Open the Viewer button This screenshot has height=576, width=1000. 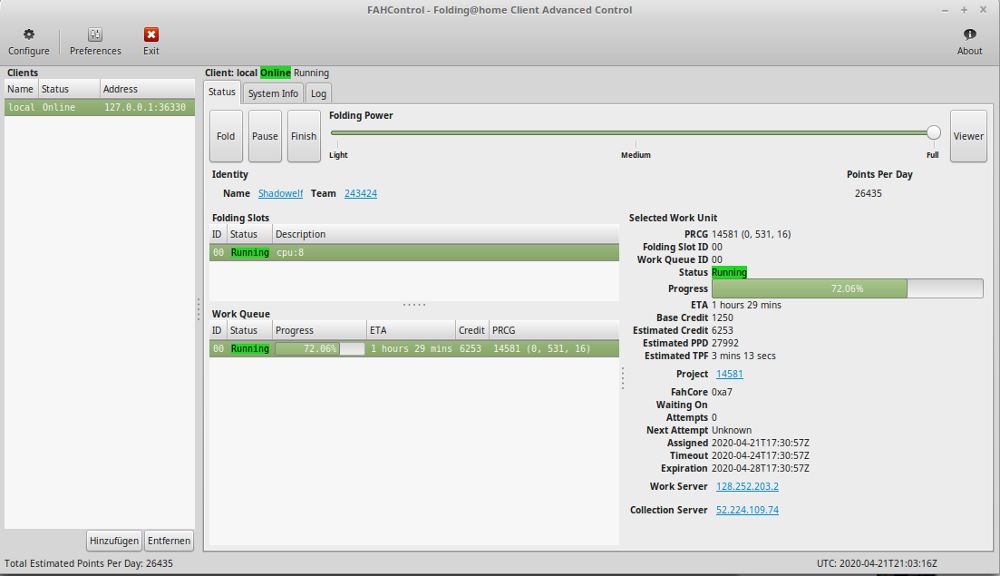point(968,136)
